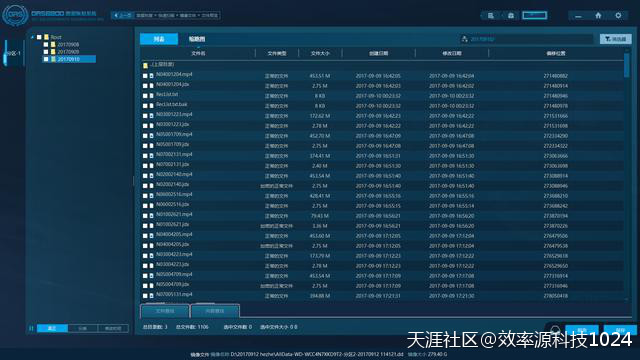Select the N06002516.jdx file name
The width and height of the screenshot is (640, 360).
point(172,204)
